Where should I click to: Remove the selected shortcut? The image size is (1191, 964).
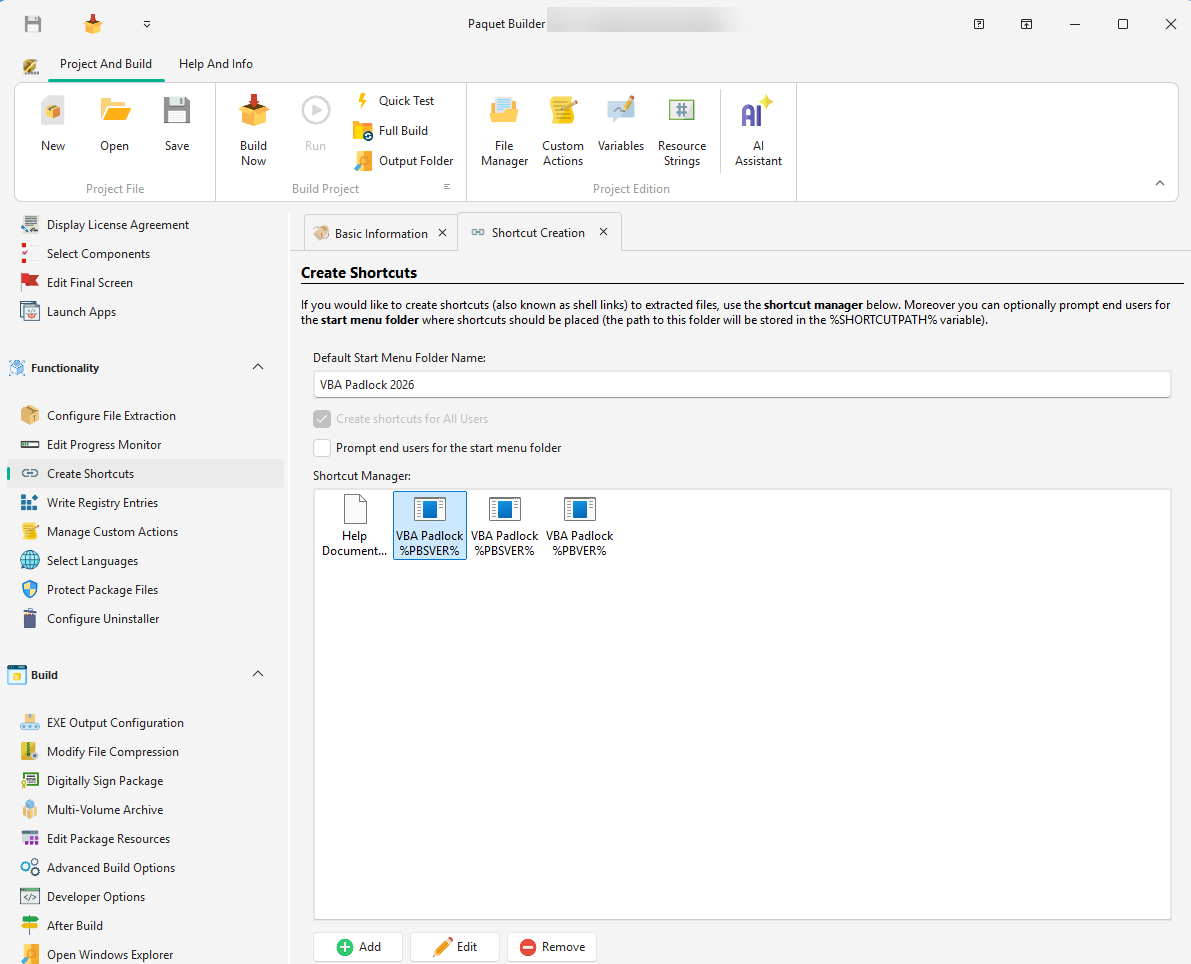point(551,946)
